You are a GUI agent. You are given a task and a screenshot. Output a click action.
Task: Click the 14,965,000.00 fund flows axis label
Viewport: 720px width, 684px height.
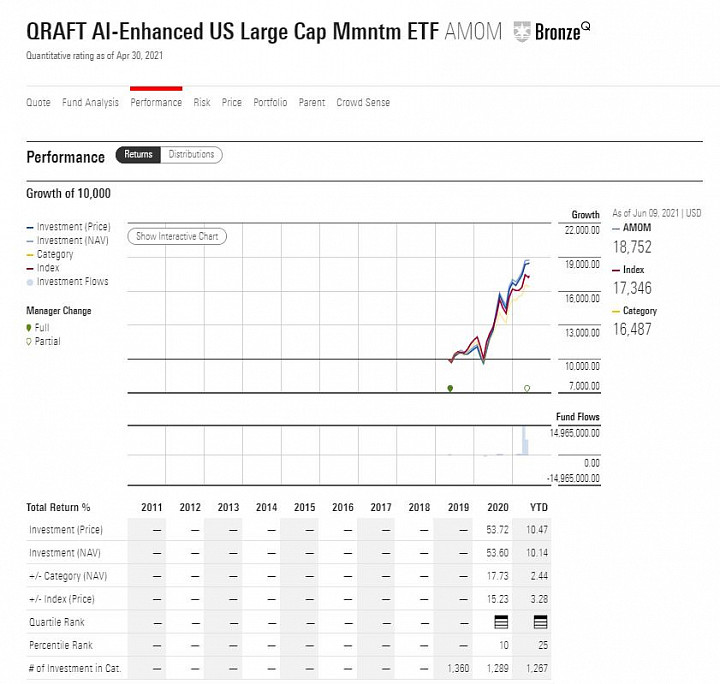click(x=575, y=433)
